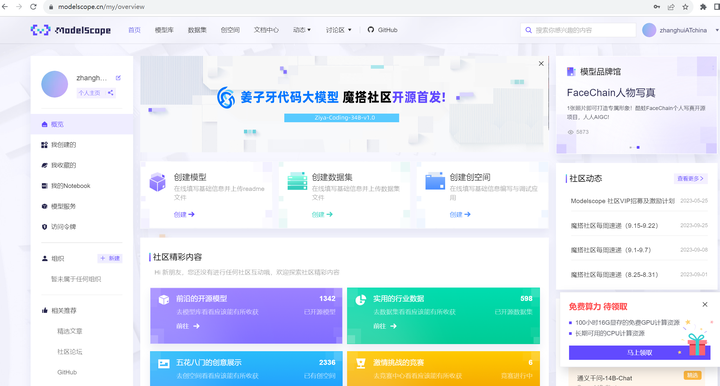Click the cube icon on 前沿的开源模型

[164, 300]
